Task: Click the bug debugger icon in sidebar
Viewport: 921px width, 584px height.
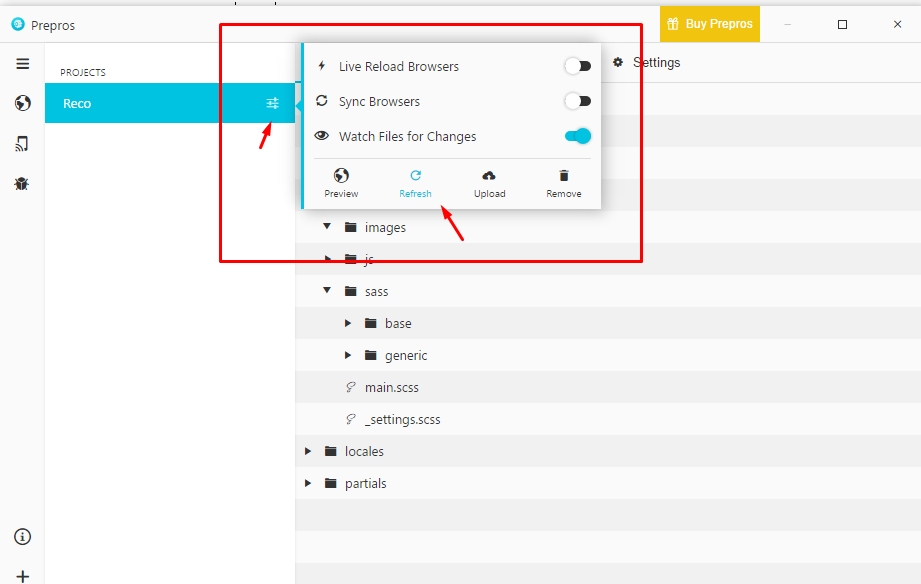Action: point(22,184)
